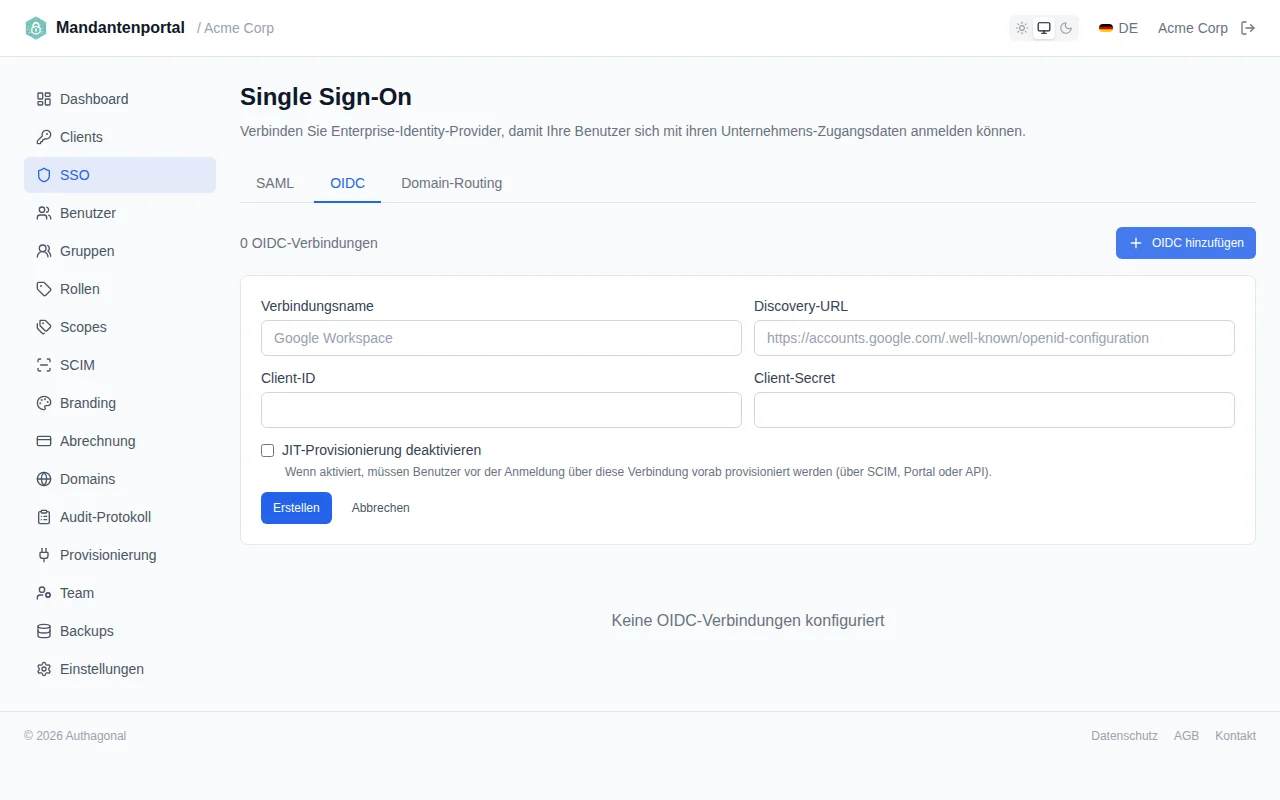Click the Clients key icon
1280x800 pixels.
click(44, 137)
